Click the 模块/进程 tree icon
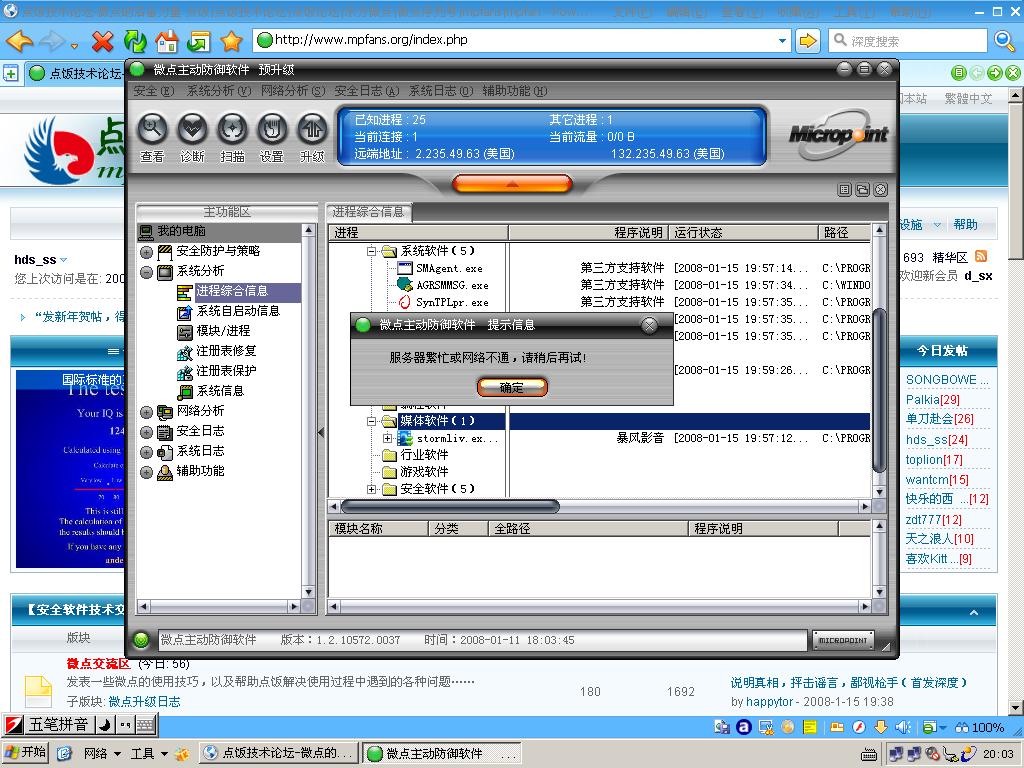The height and width of the screenshot is (768, 1024). coord(185,332)
